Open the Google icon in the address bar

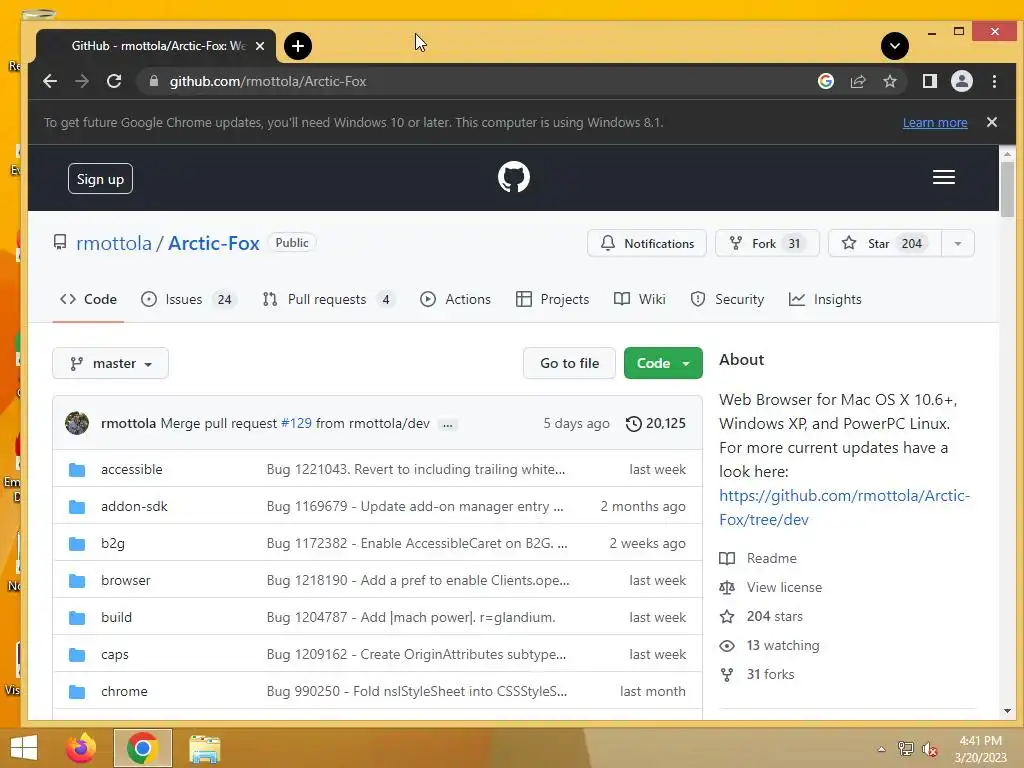[x=825, y=81]
